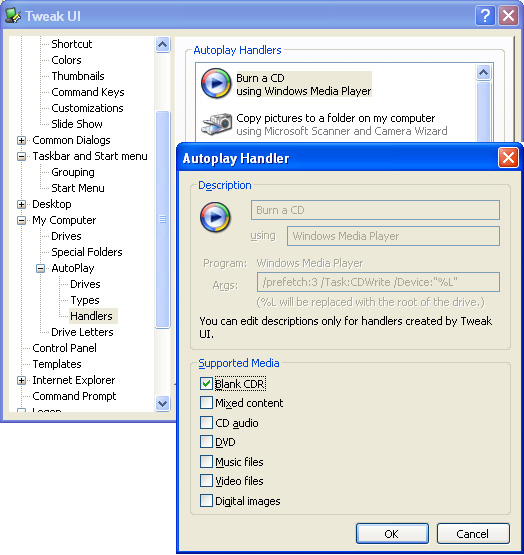Viewport: 524px width, 555px height.
Task: Uncheck the Blank CDR checkbox
Action: pyautogui.click(x=206, y=384)
